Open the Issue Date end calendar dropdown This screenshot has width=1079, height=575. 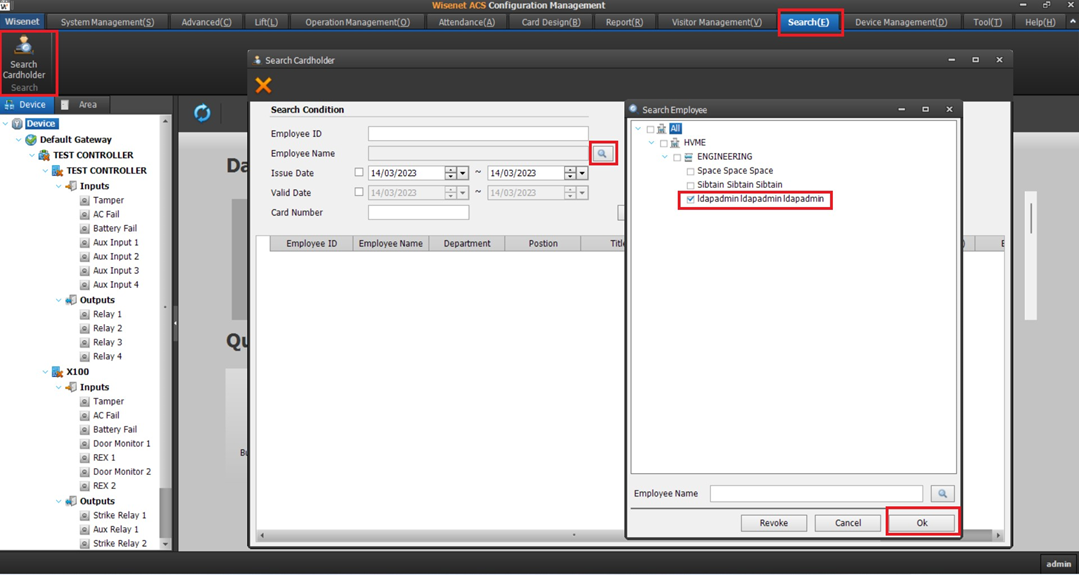coord(583,173)
